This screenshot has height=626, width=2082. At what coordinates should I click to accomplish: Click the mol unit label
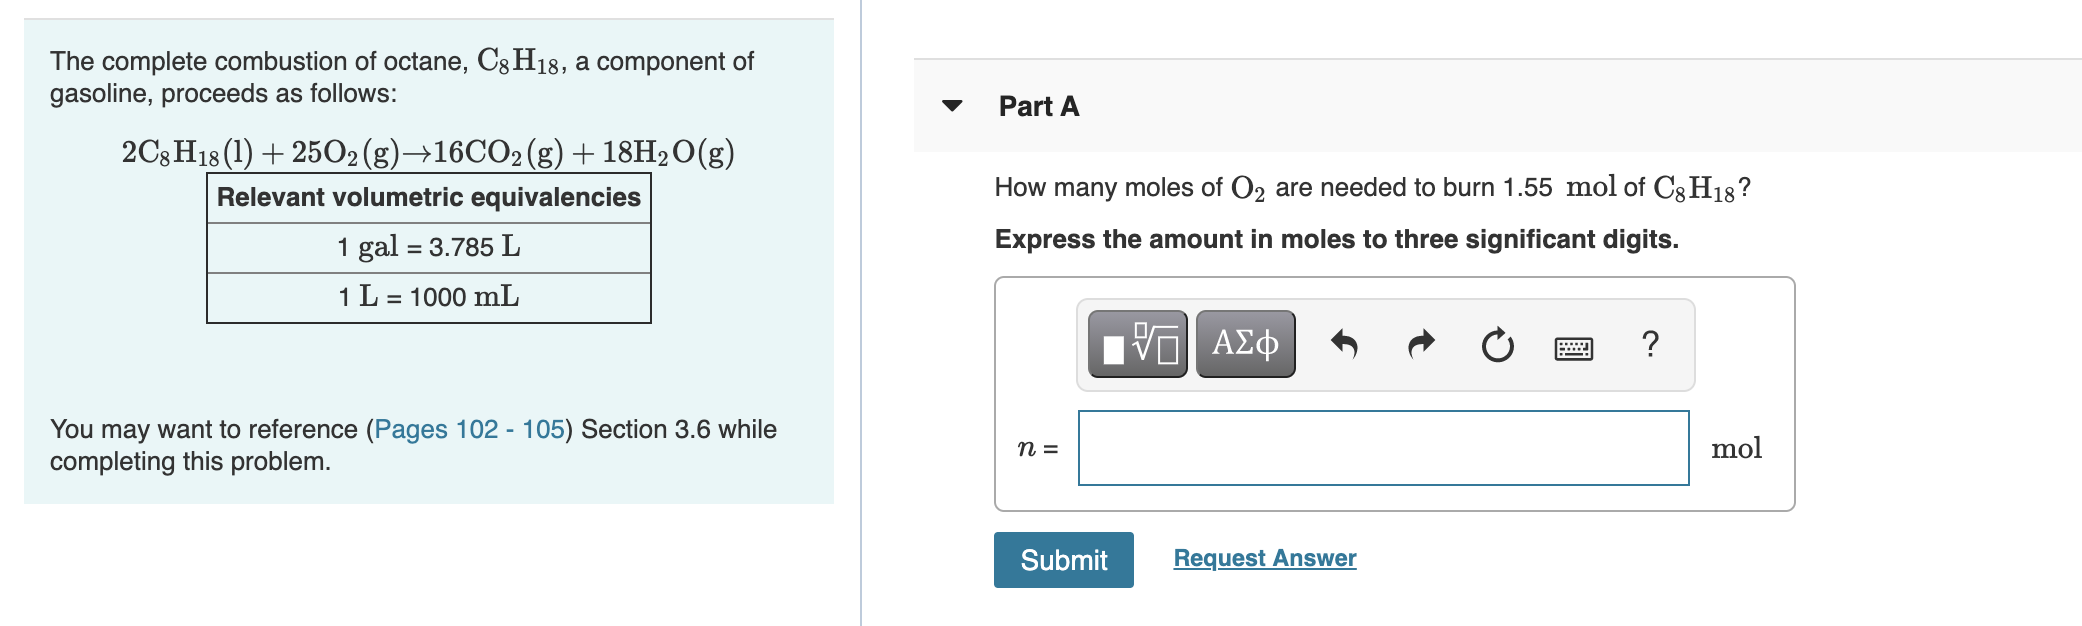coord(1738,450)
